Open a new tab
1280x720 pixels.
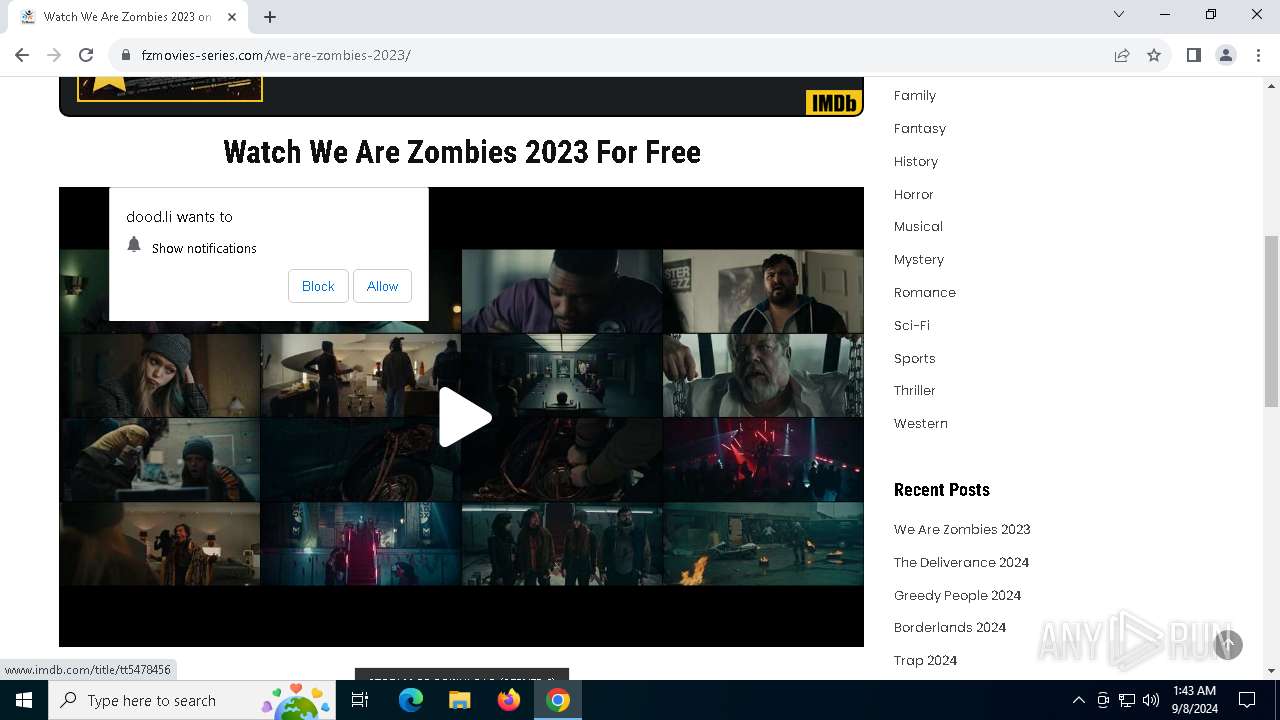[270, 16]
